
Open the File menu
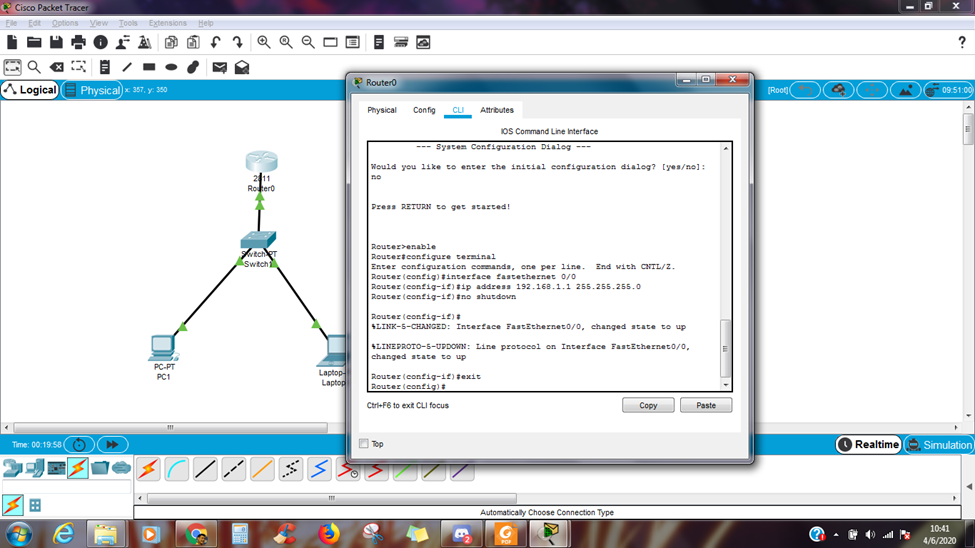(11, 23)
